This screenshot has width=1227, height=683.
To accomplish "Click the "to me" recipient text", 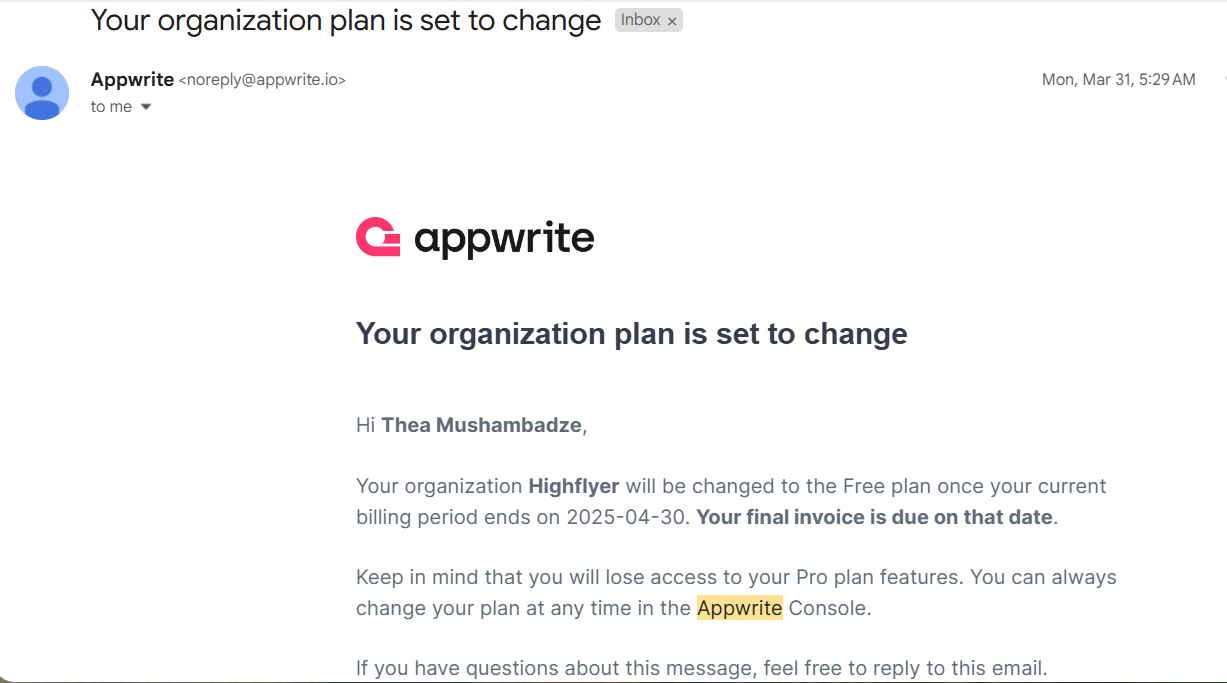I will [x=111, y=107].
